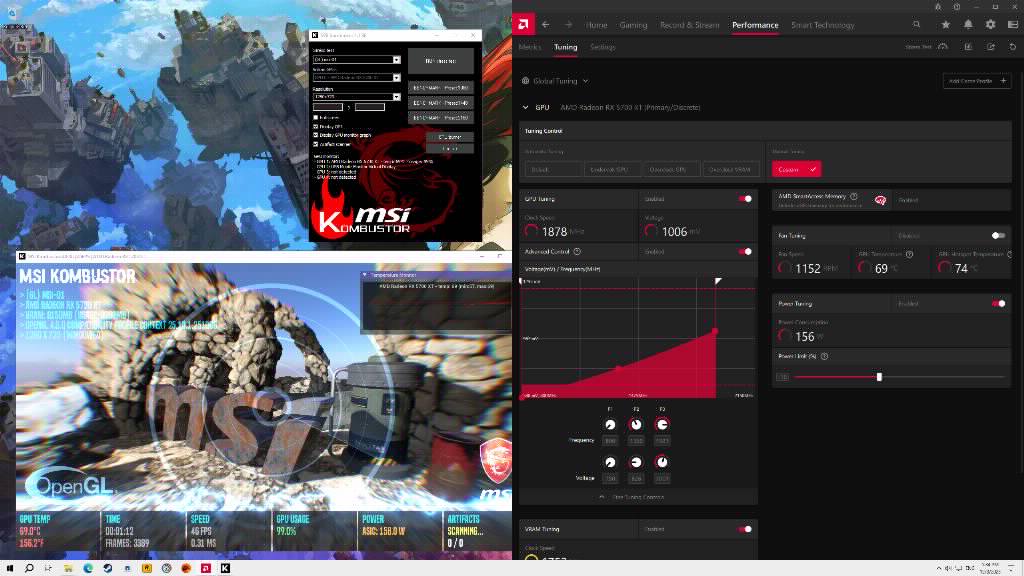
Task: Toggle the sidebar panel icon in Radeon header
Action: click(x=1013, y=25)
